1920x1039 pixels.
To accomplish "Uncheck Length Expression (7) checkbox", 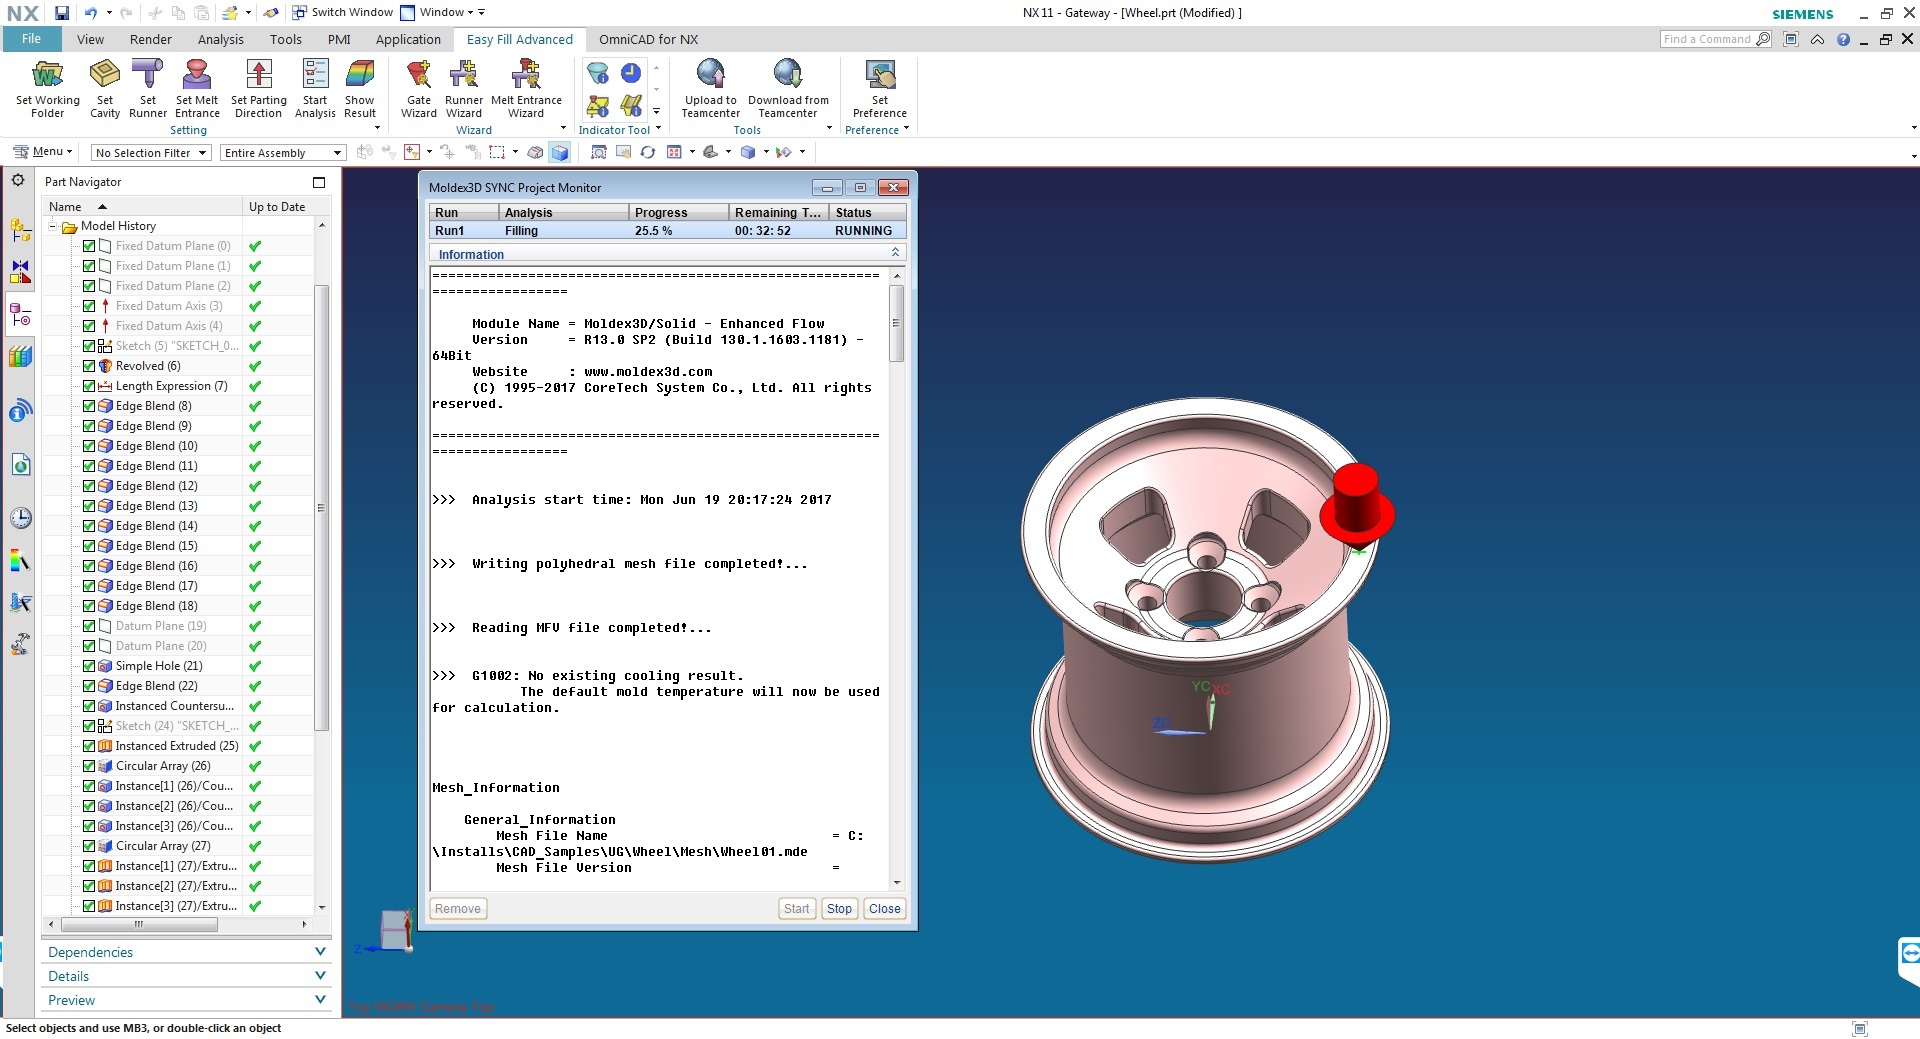I will 89,386.
